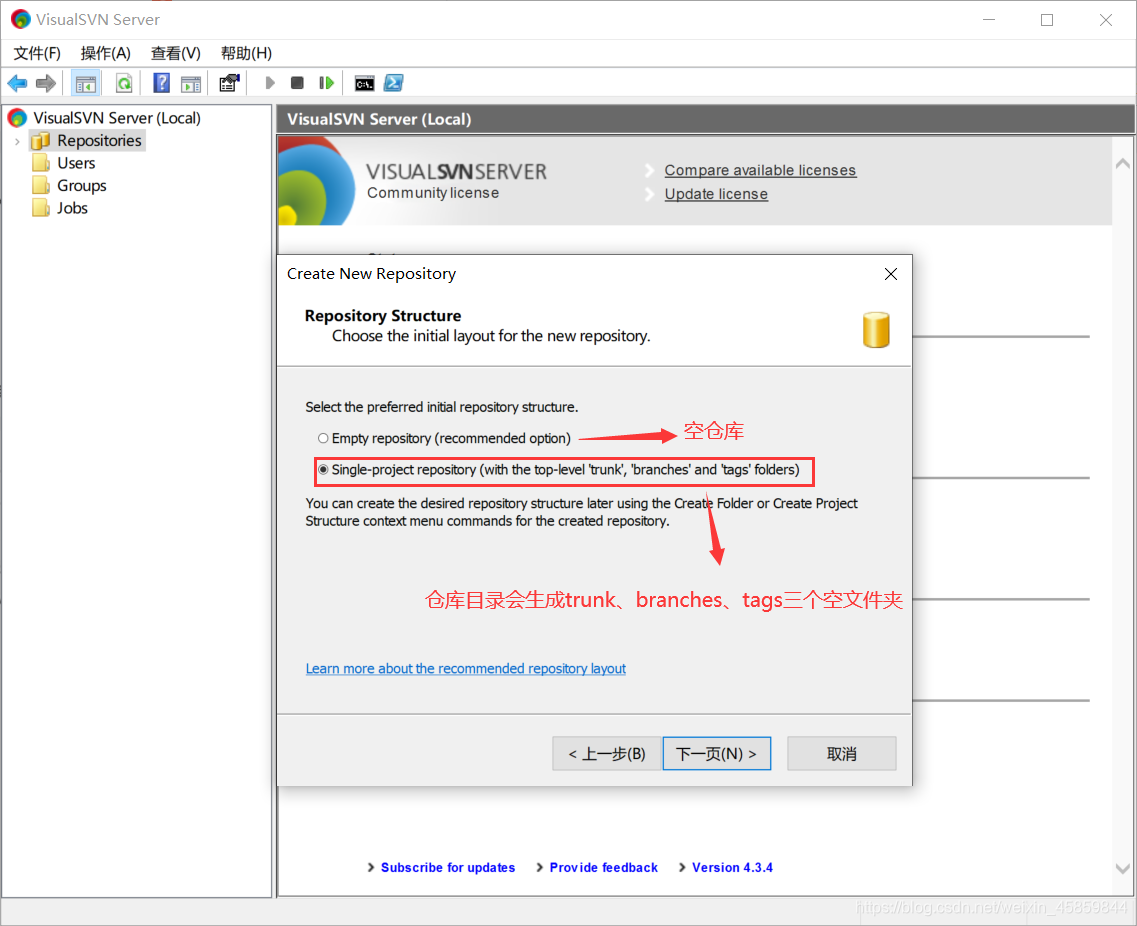Screen dimensions: 1137x926
Task: Click the Forward arrow toolbar icon
Action: [x=46, y=83]
